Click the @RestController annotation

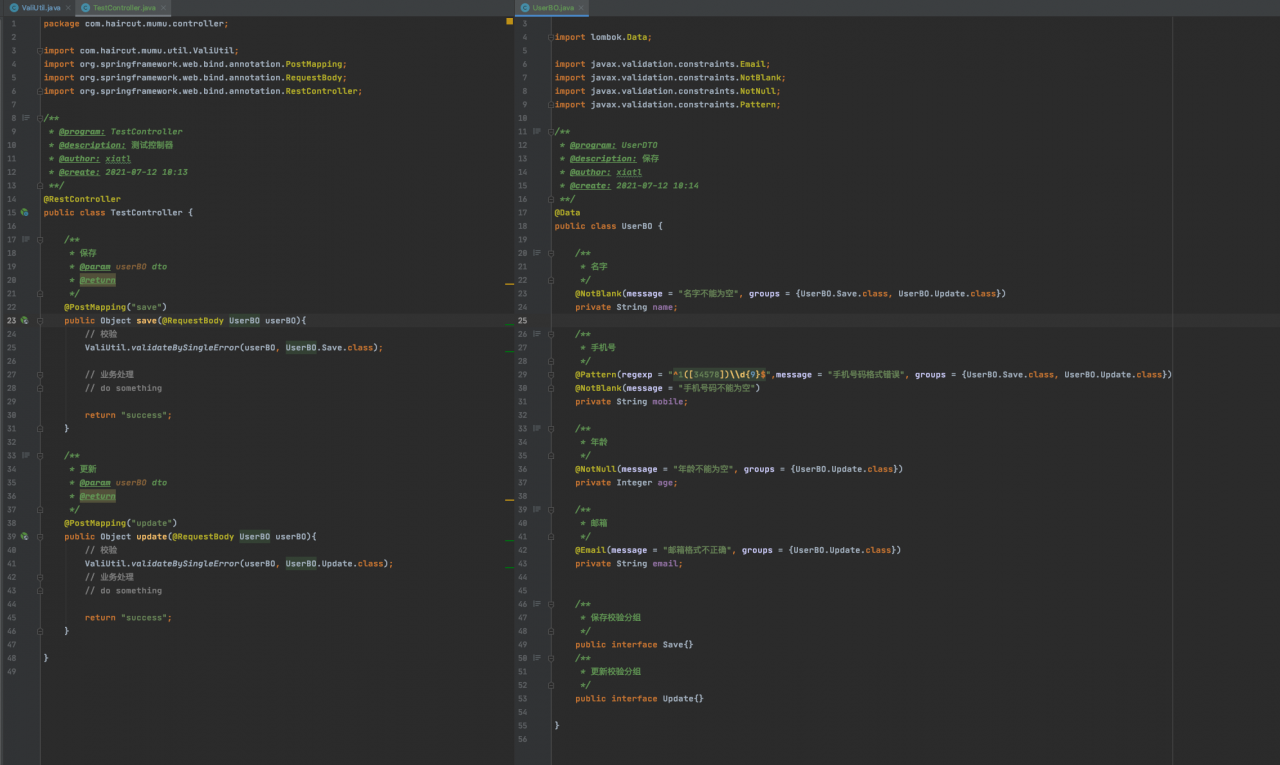pyautogui.click(x=82, y=199)
